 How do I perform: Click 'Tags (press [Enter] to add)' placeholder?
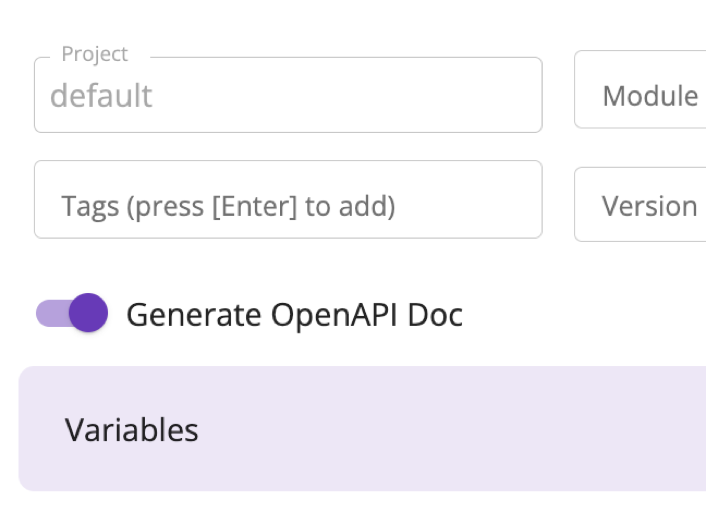point(228,206)
